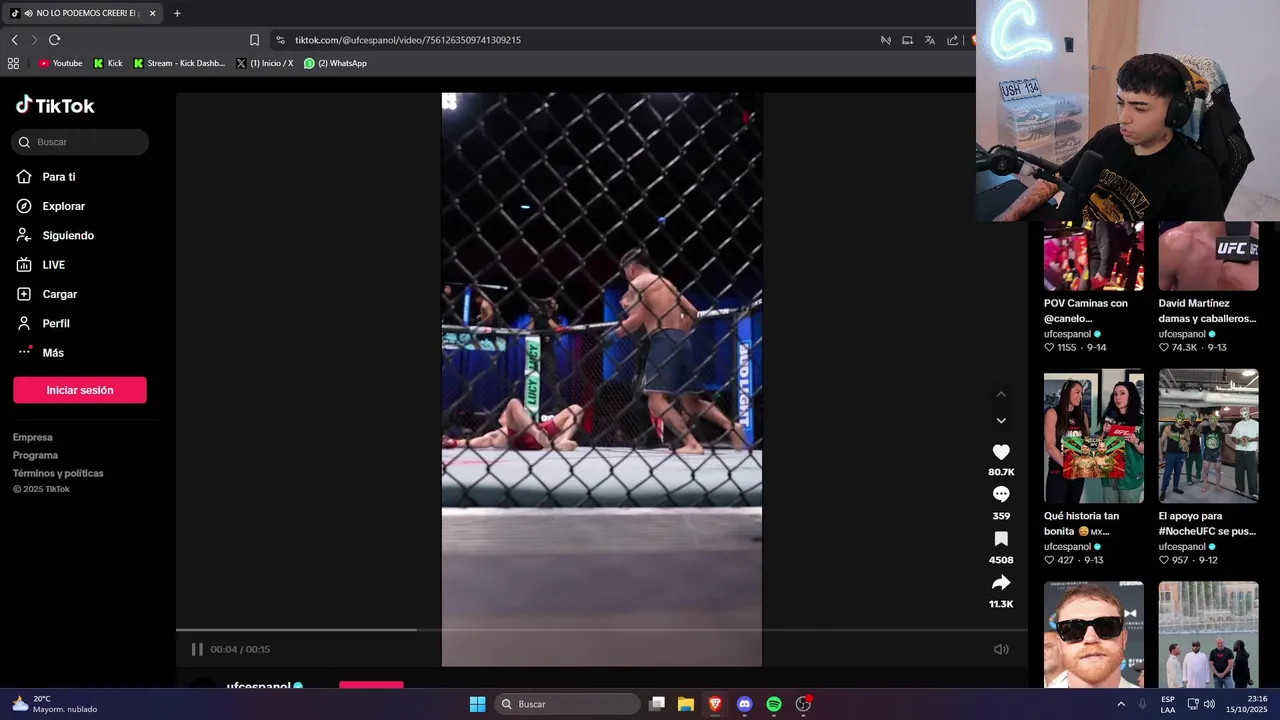
Task: Open El apoyo para #NocheUFC thumbnail
Action: 1208,436
